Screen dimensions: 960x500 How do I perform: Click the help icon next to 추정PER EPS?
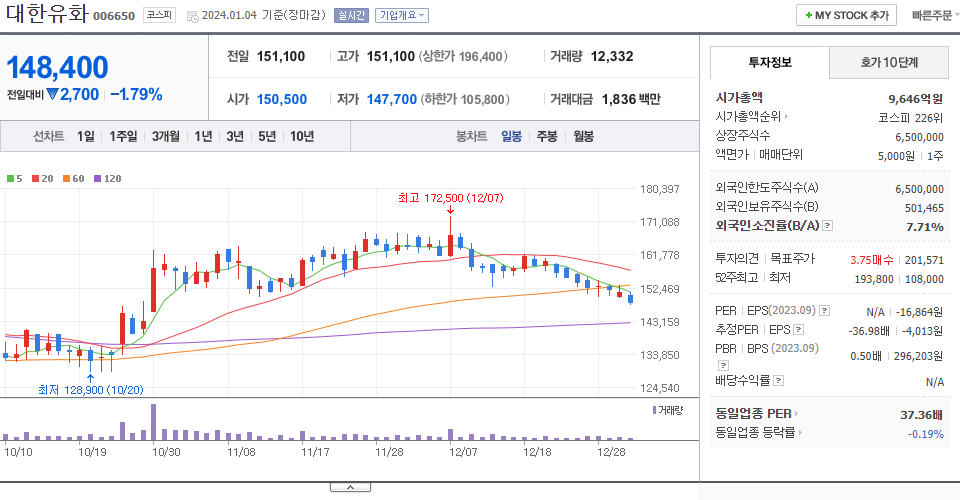click(x=798, y=330)
